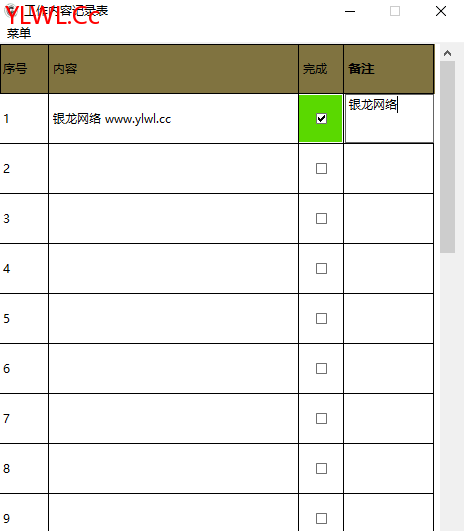Select the checkbox for row 8
Screen dimensions: 464x531
point(321,468)
